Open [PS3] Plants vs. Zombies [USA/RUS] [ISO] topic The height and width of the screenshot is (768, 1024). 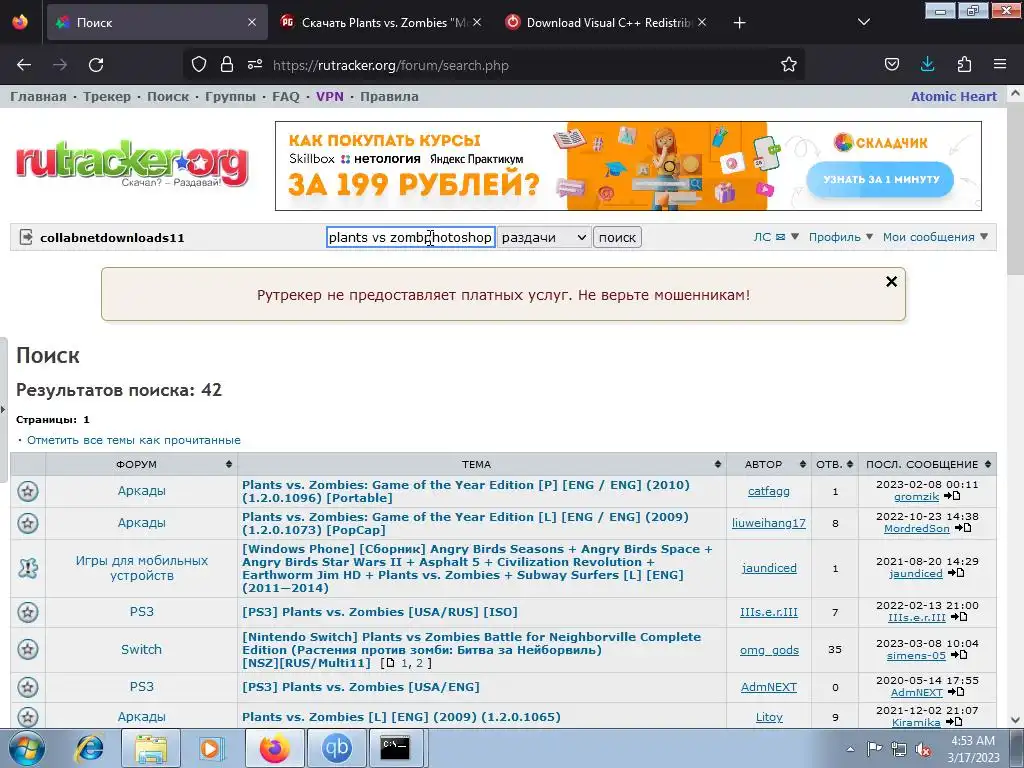(x=379, y=612)
